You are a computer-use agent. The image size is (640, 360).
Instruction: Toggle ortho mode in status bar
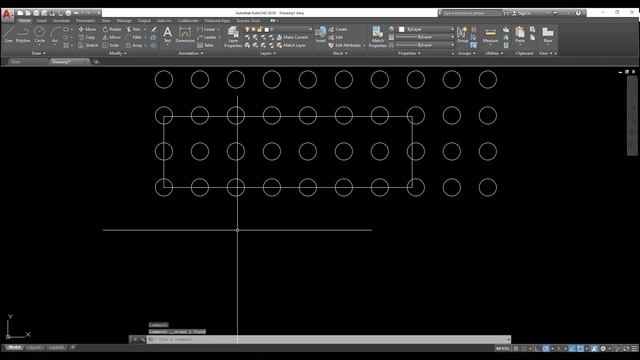(x=538, y=349)
